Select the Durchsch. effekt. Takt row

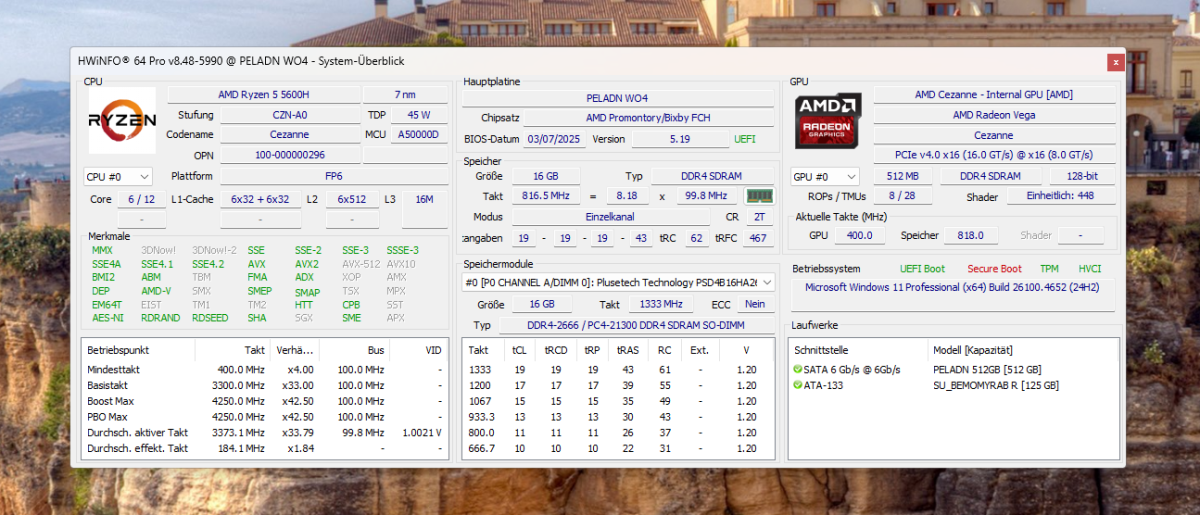(x=265, y=449)
